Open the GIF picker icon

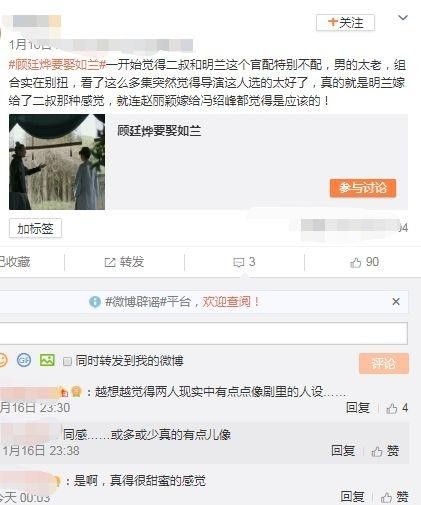(24, 360)
